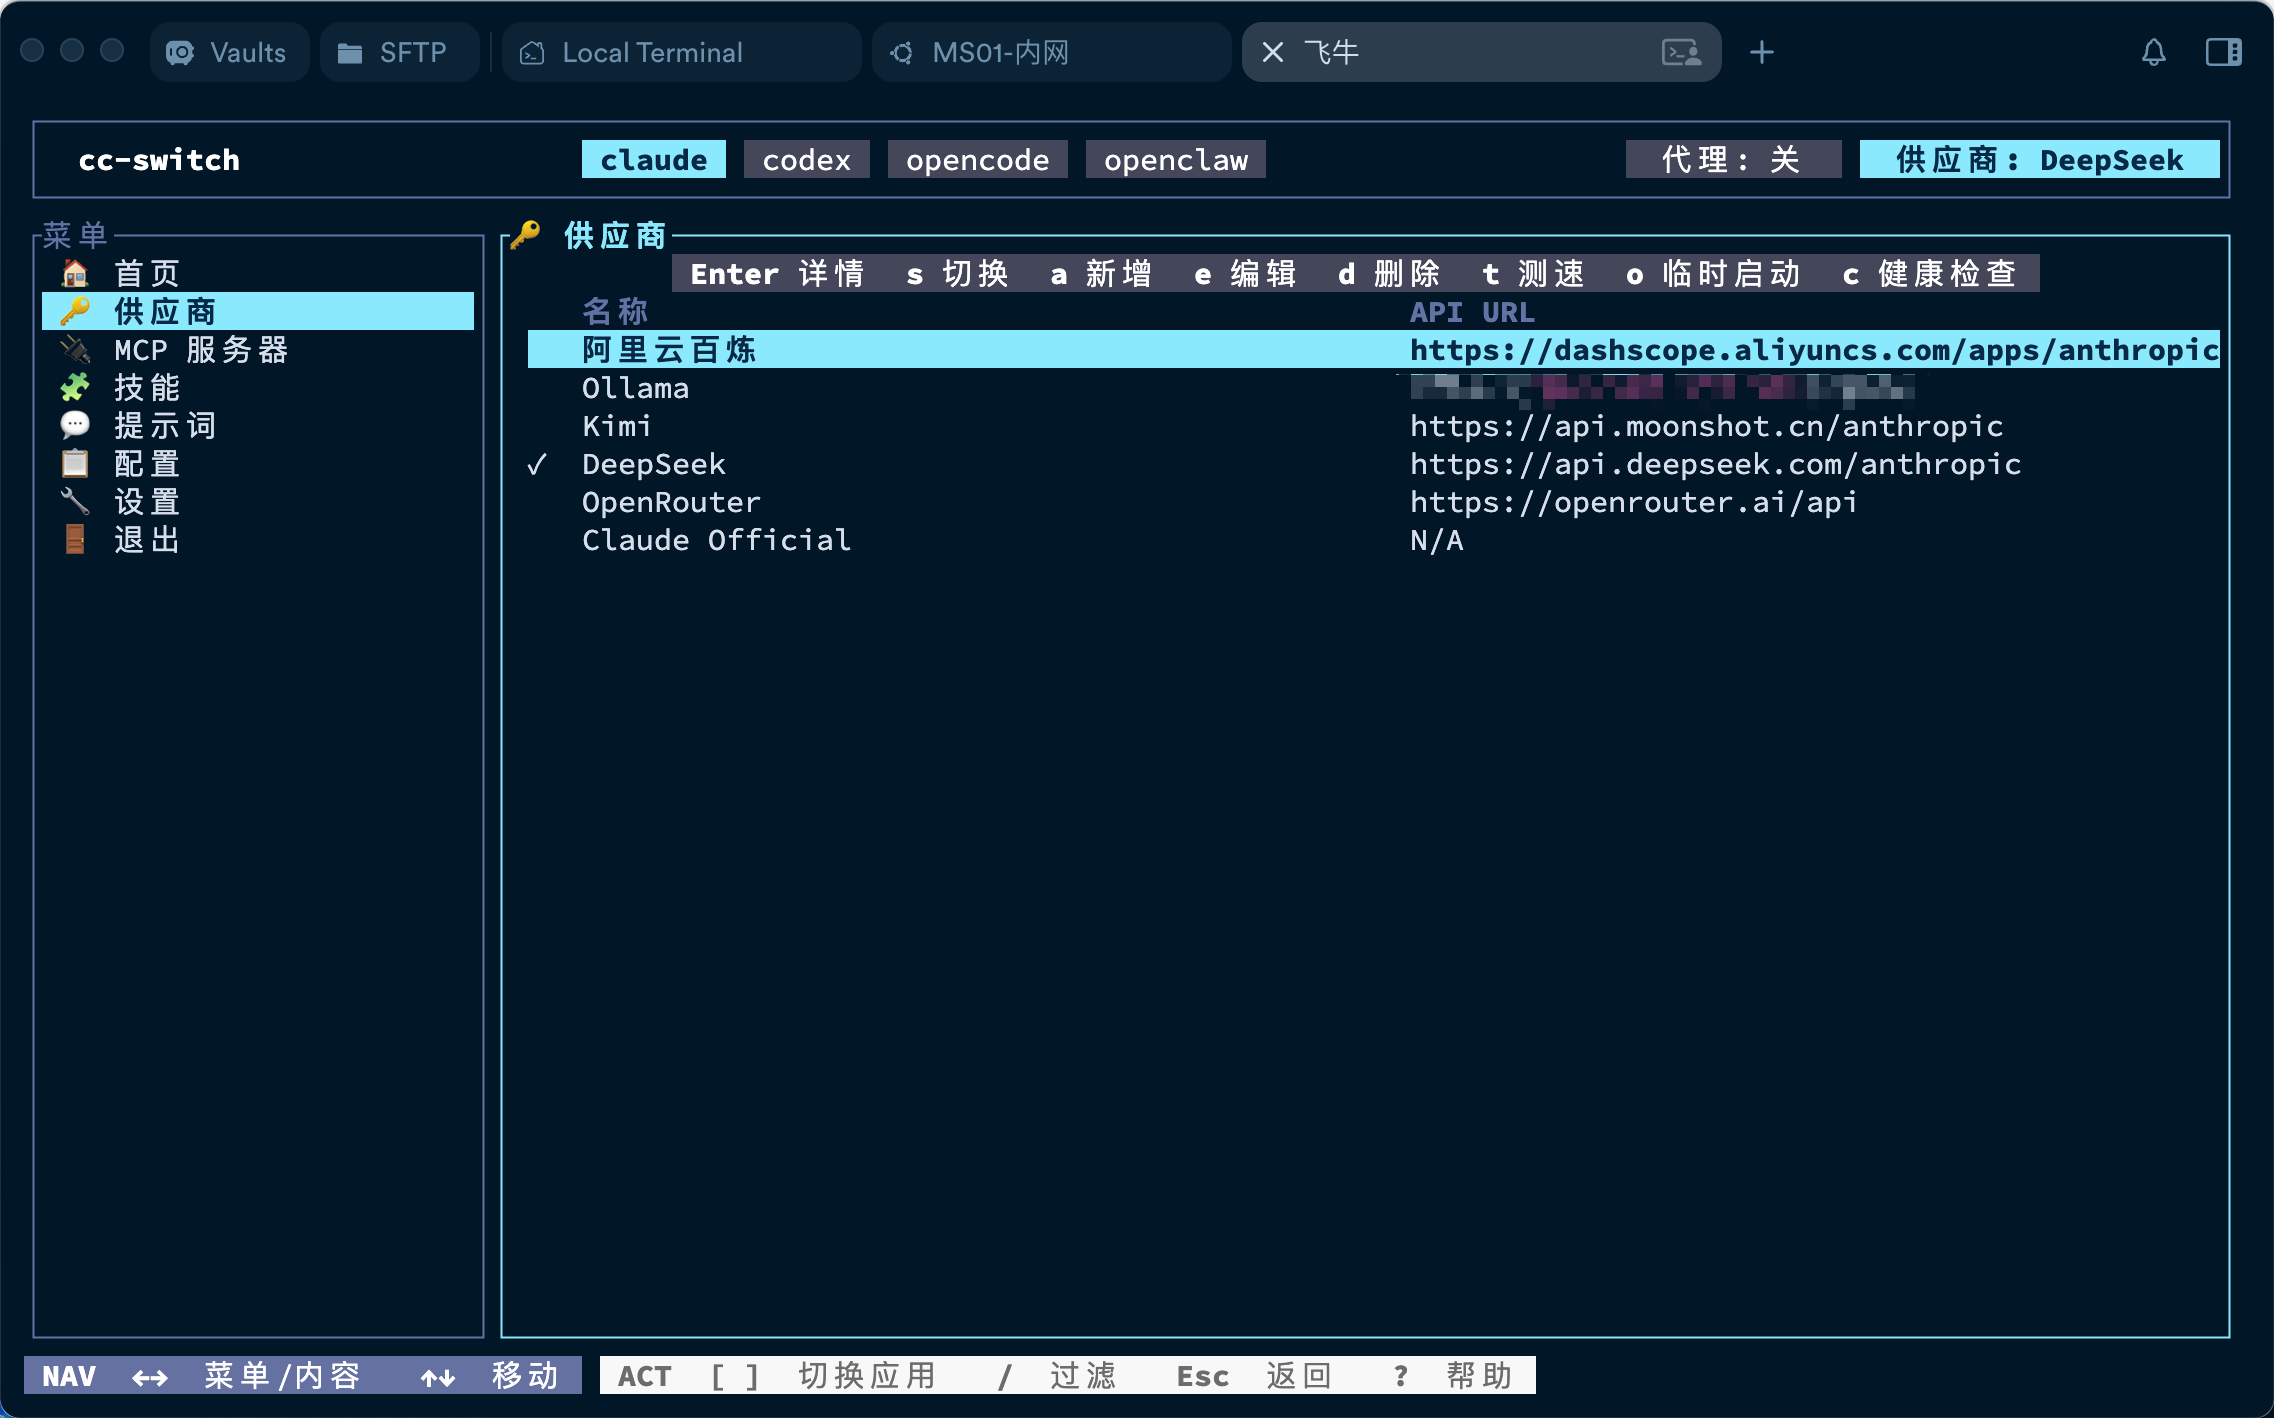Click the openrouter.ai/api URL
The width and height of the screenshot is (2274, 1418).
(x=1634, y=501)
